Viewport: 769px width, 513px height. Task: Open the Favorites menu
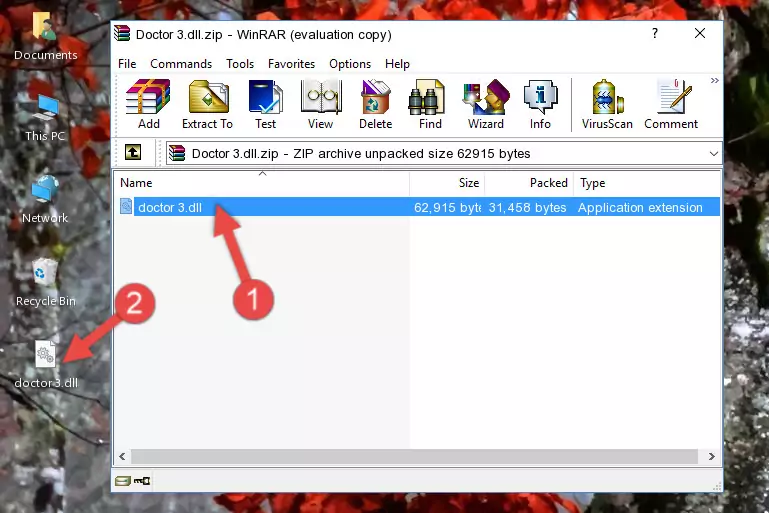[x=291, y=64]
